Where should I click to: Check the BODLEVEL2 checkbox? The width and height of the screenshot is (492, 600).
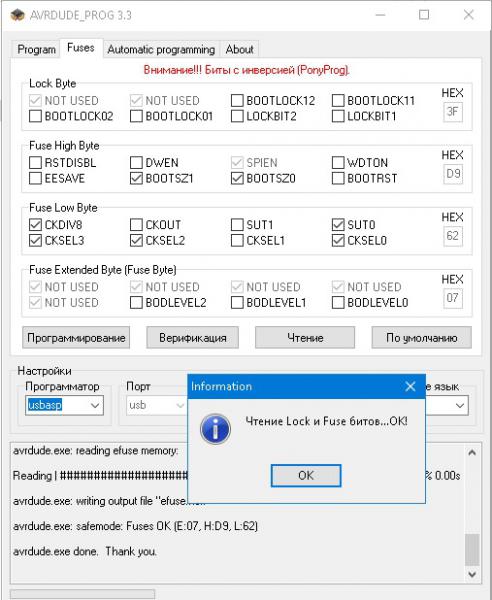(x=136, y=302)
